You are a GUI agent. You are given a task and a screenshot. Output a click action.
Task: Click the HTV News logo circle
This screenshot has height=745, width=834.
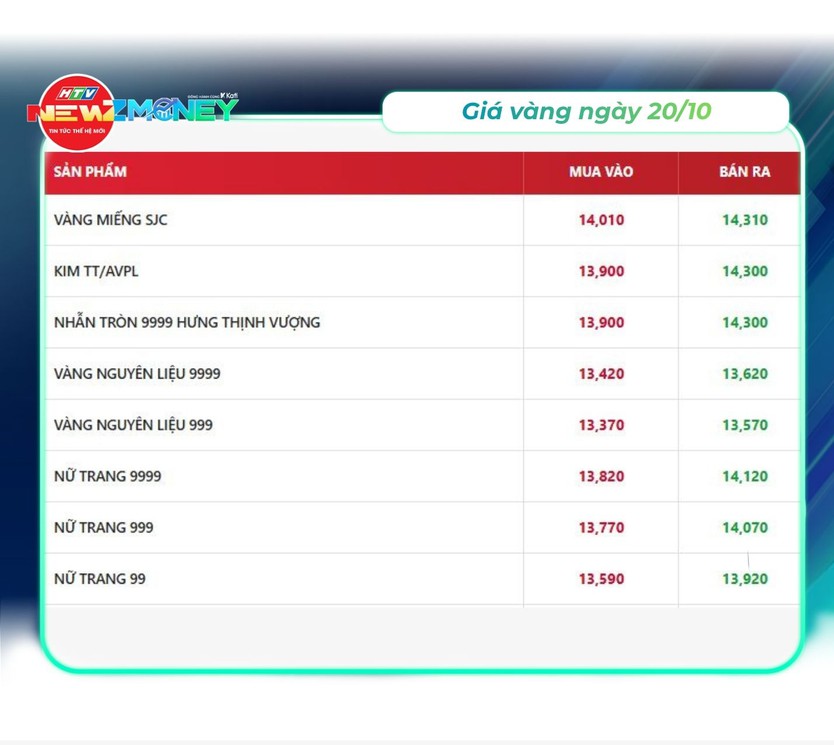(x=78, y=112)
